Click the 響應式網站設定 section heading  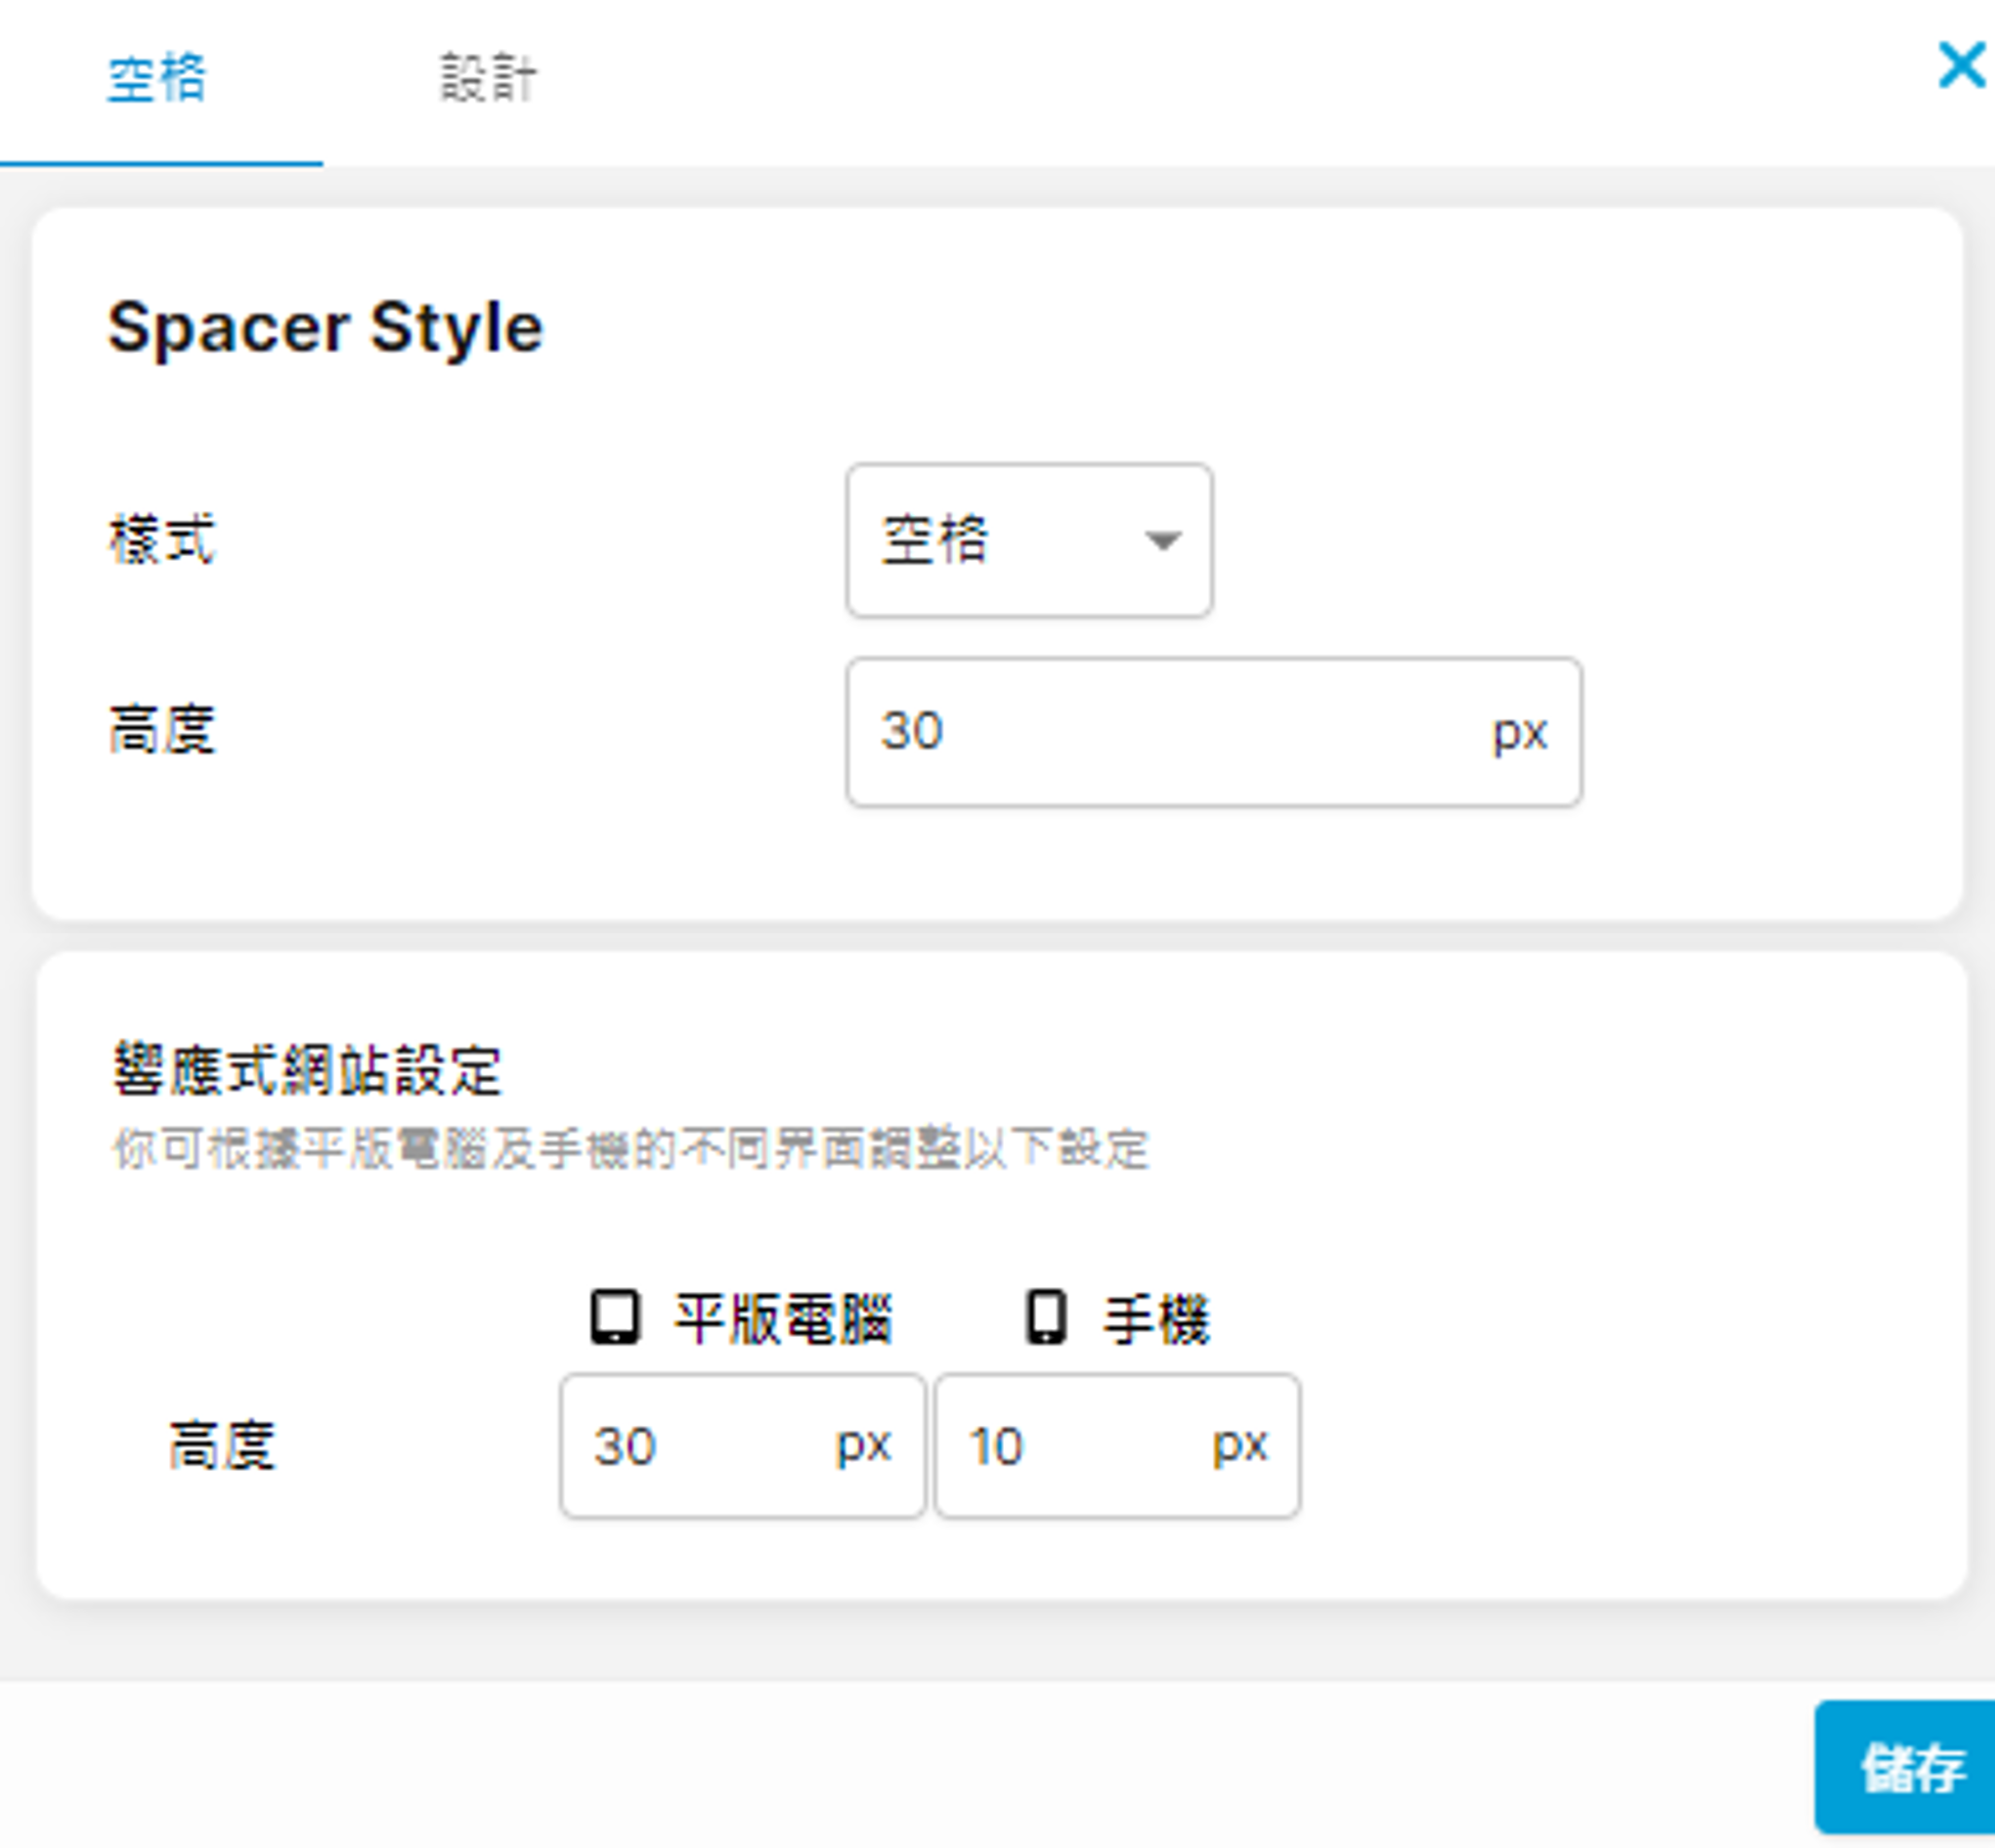coord(306,1070)
